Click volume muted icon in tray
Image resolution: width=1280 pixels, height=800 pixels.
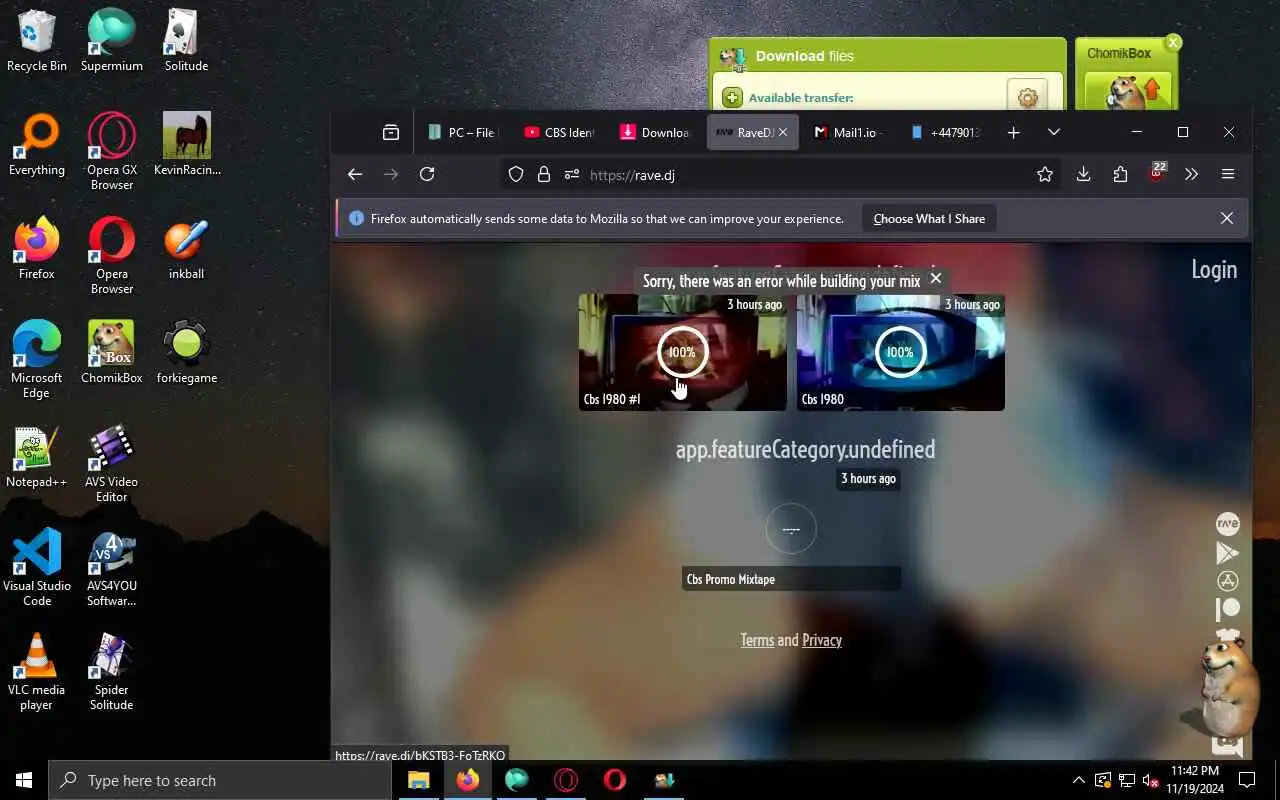pyautogui.click(x=1151, y=780)
